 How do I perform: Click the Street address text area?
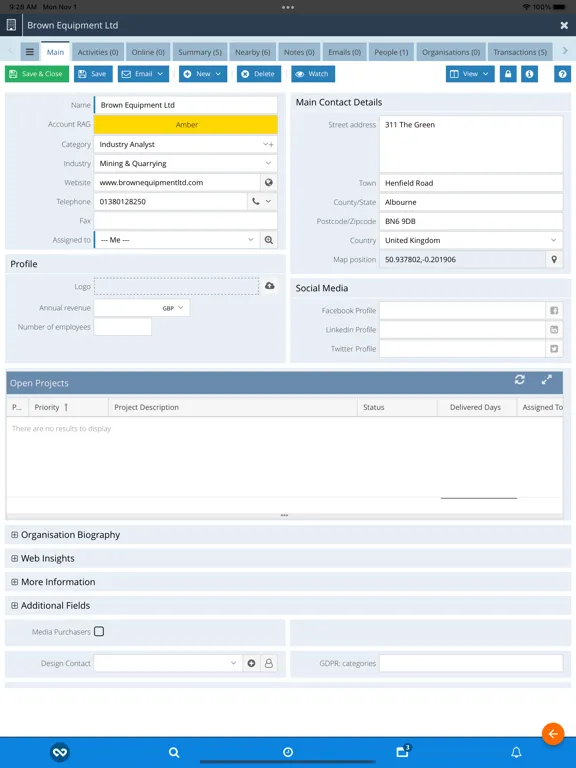coord(471,144)
